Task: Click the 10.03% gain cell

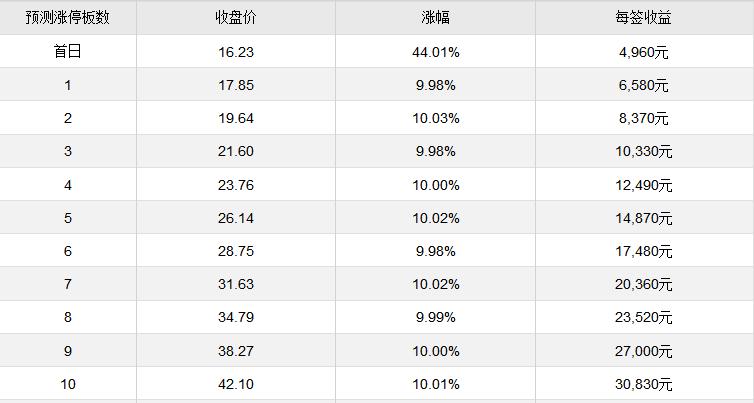Action: click(436, 118)
